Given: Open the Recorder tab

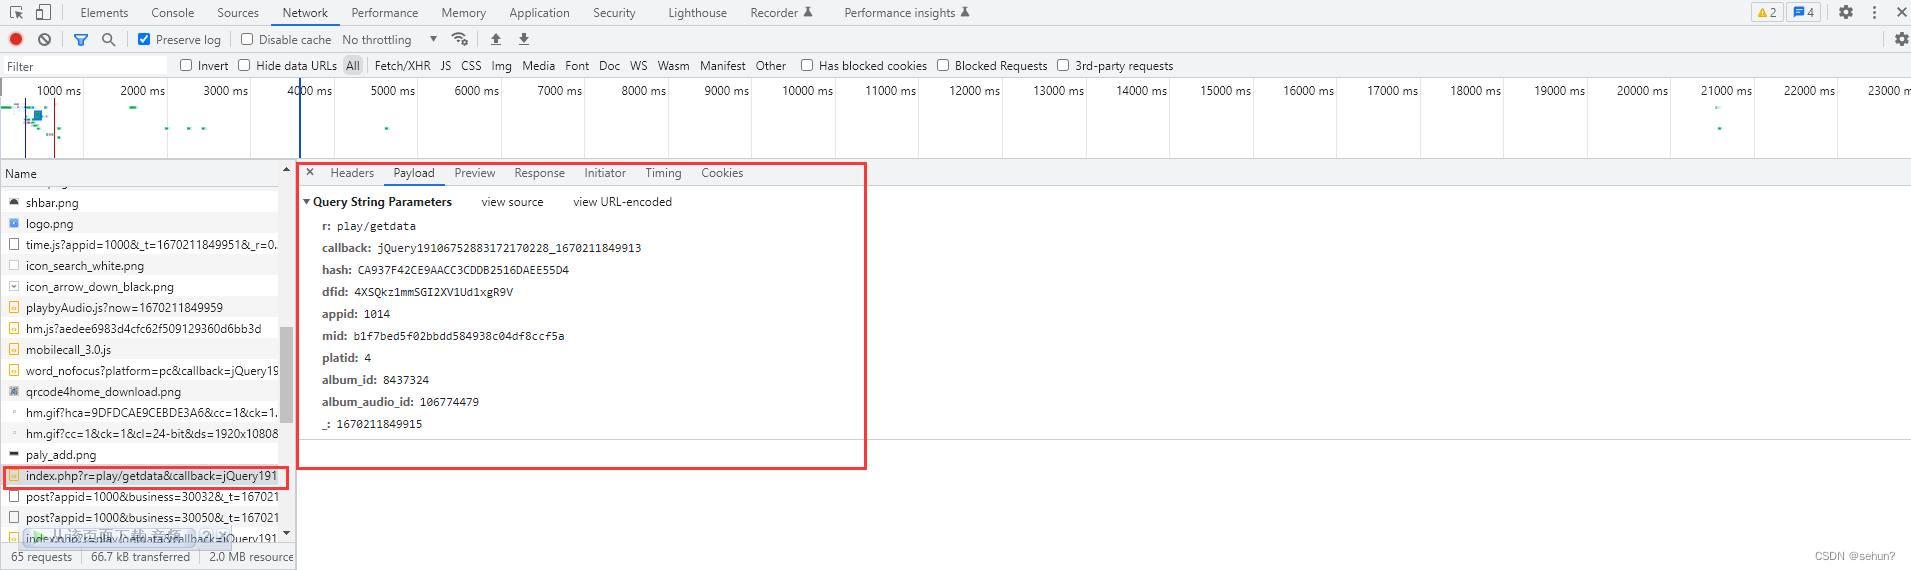Looking at the screenshot, I should (x=781, y=12).
